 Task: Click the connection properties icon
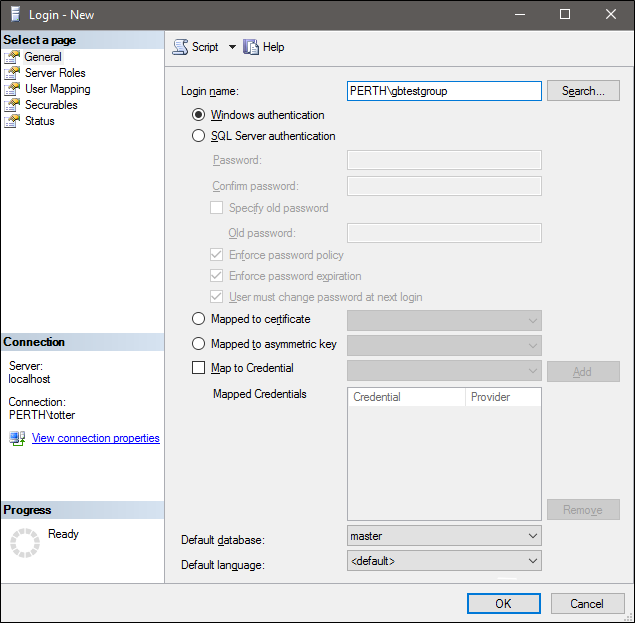(x=17, y=438)
